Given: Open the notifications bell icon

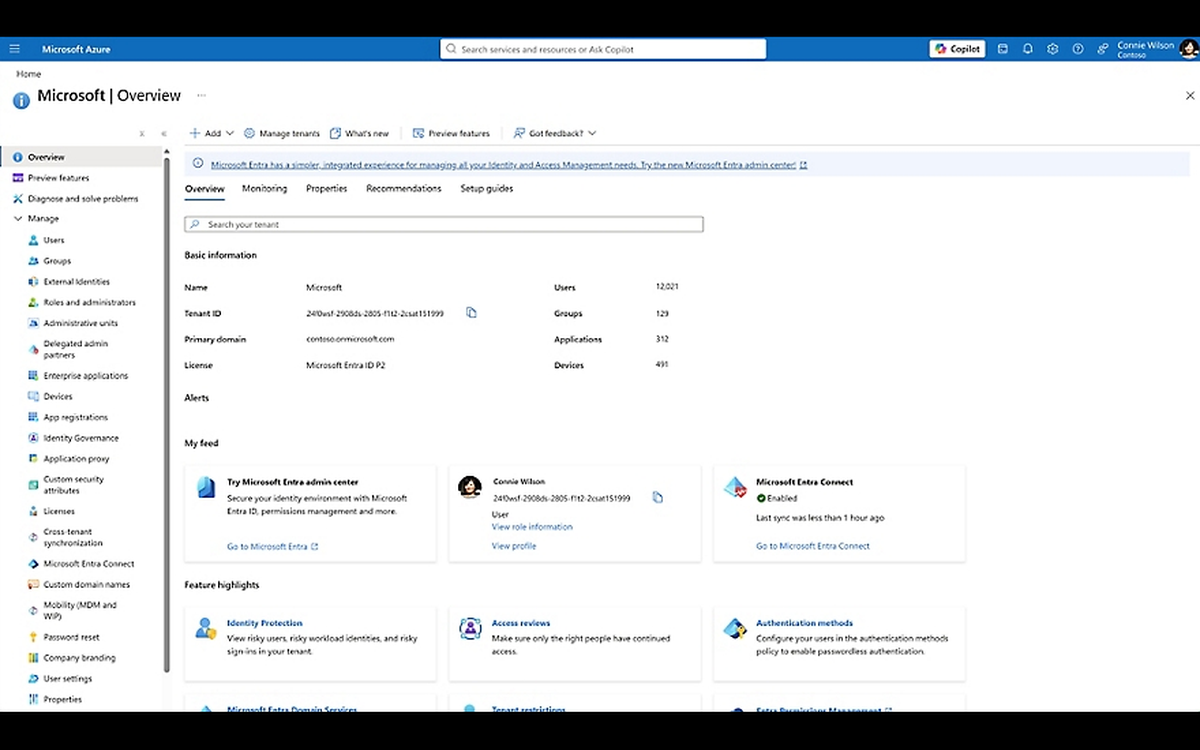Looking at the screenshot, I should click(1027, 49).
